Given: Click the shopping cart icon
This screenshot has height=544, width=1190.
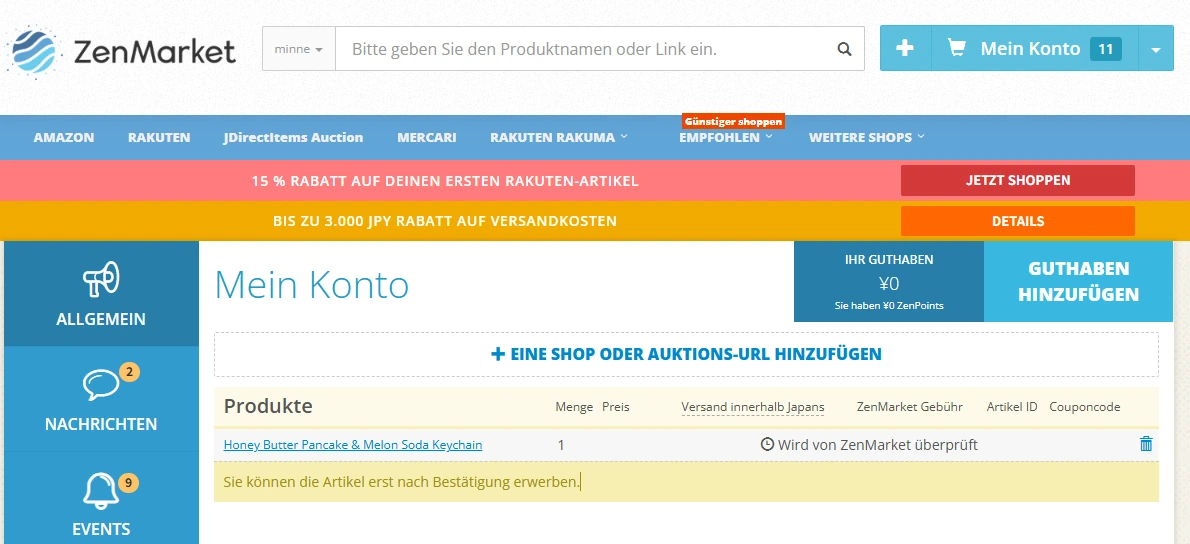Looking at the screenshot, I should click(956, 49).
